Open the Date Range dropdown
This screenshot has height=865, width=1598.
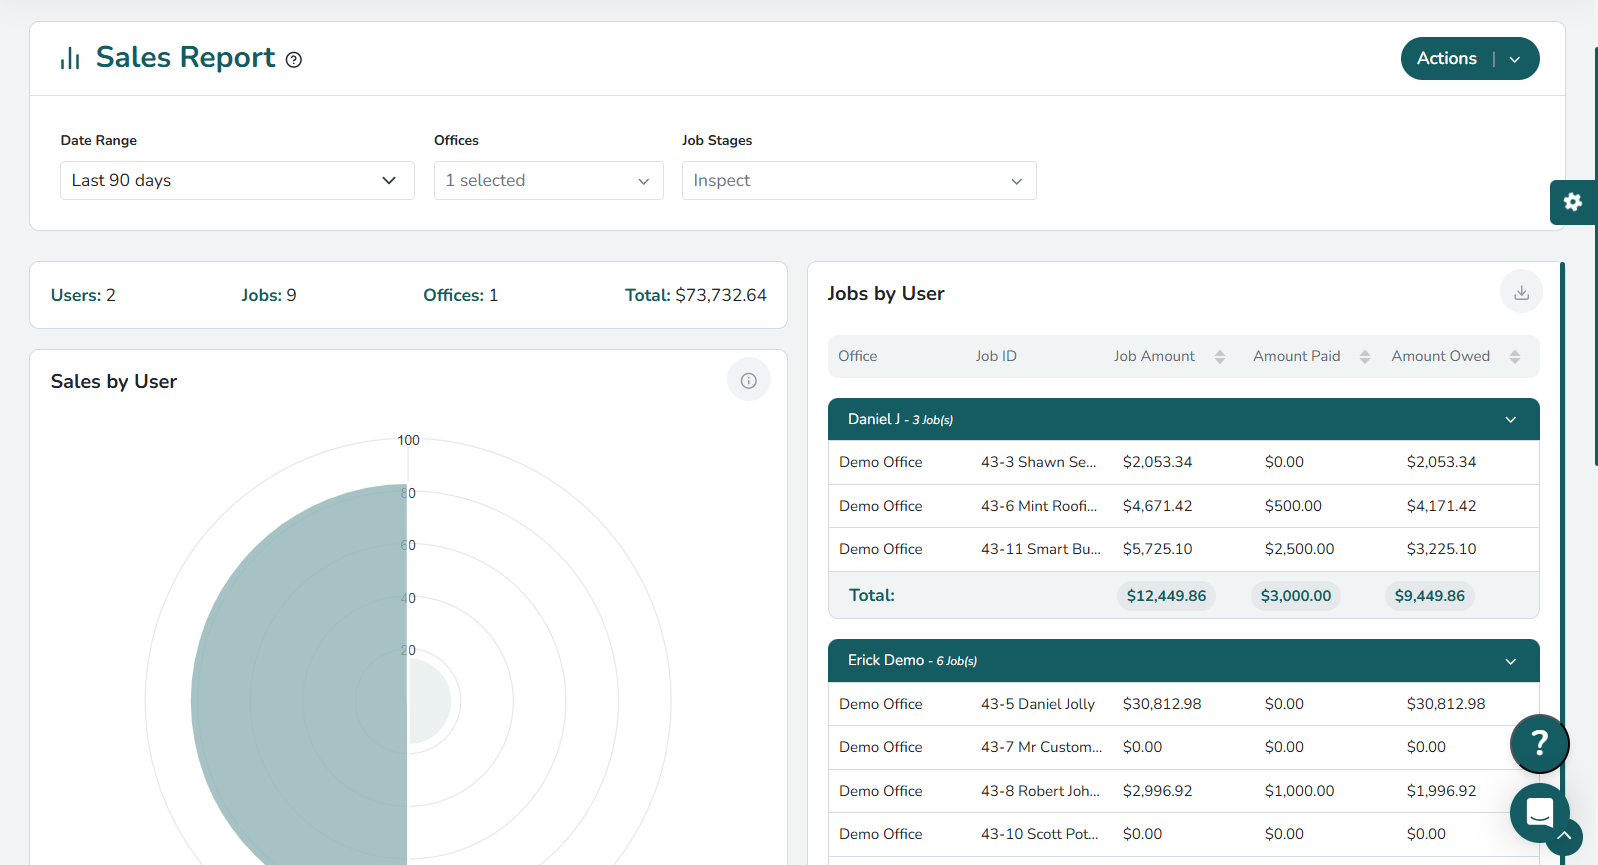pos(237,181)
